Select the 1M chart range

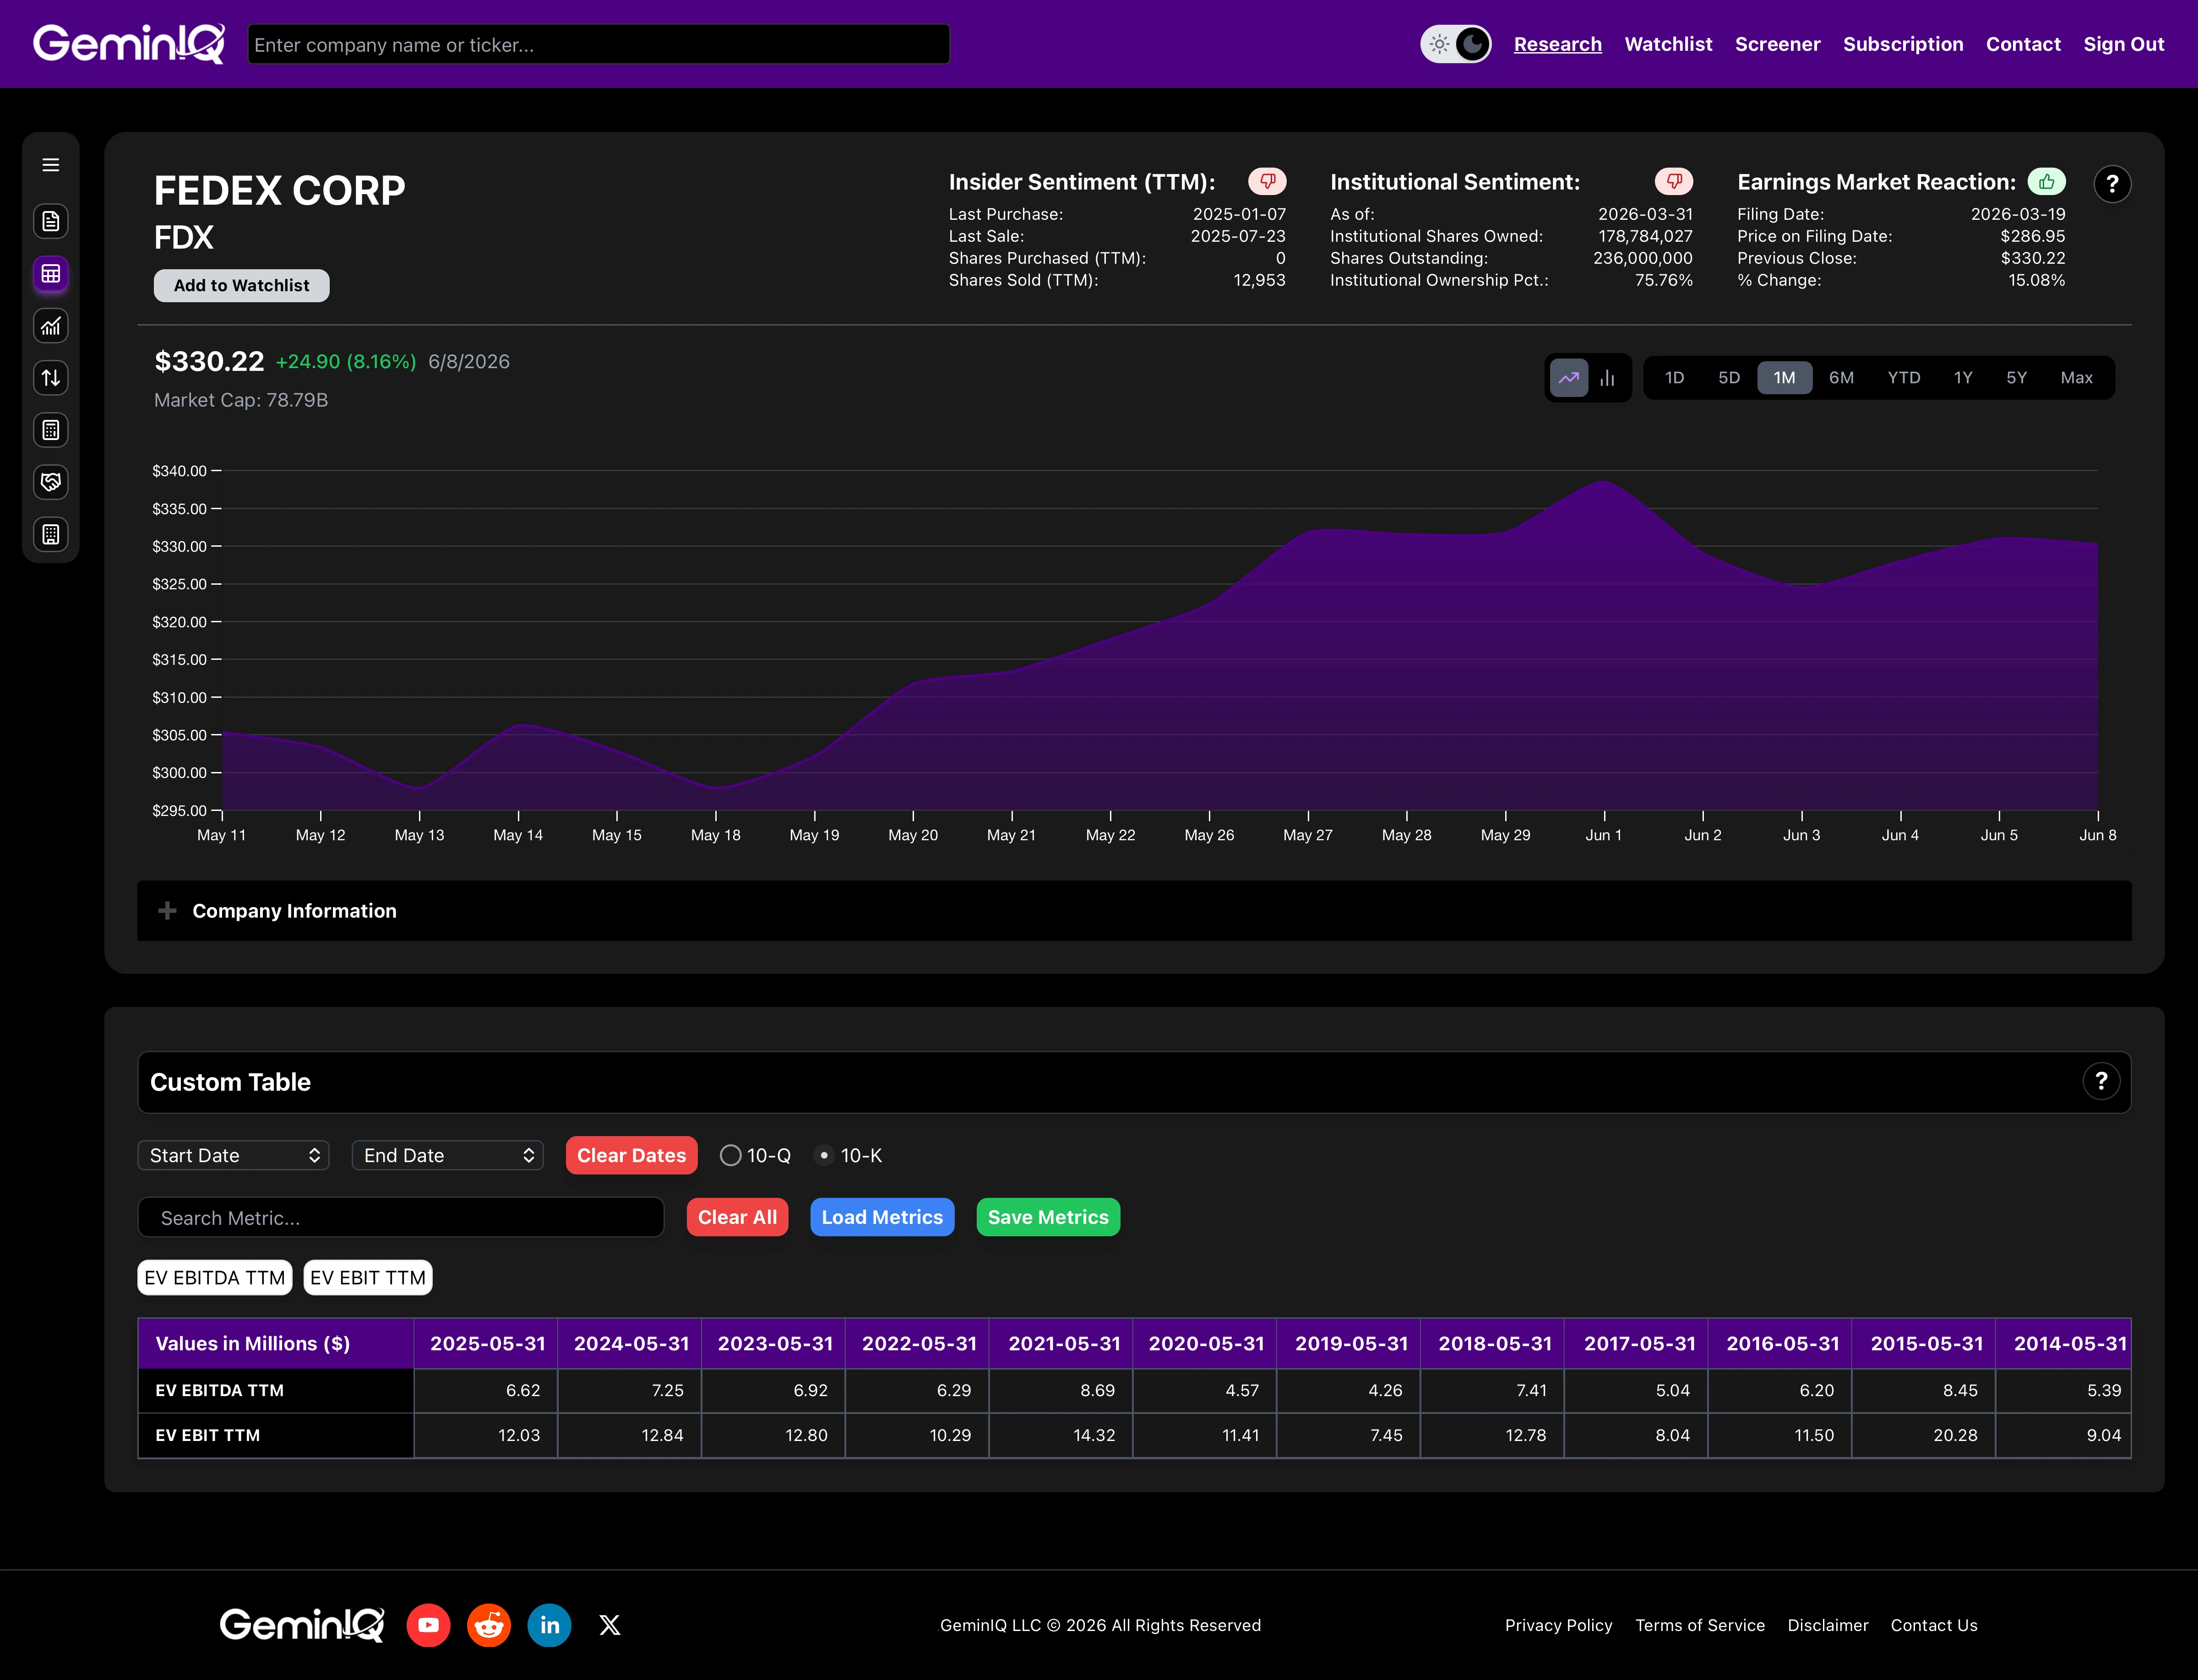1784,378
